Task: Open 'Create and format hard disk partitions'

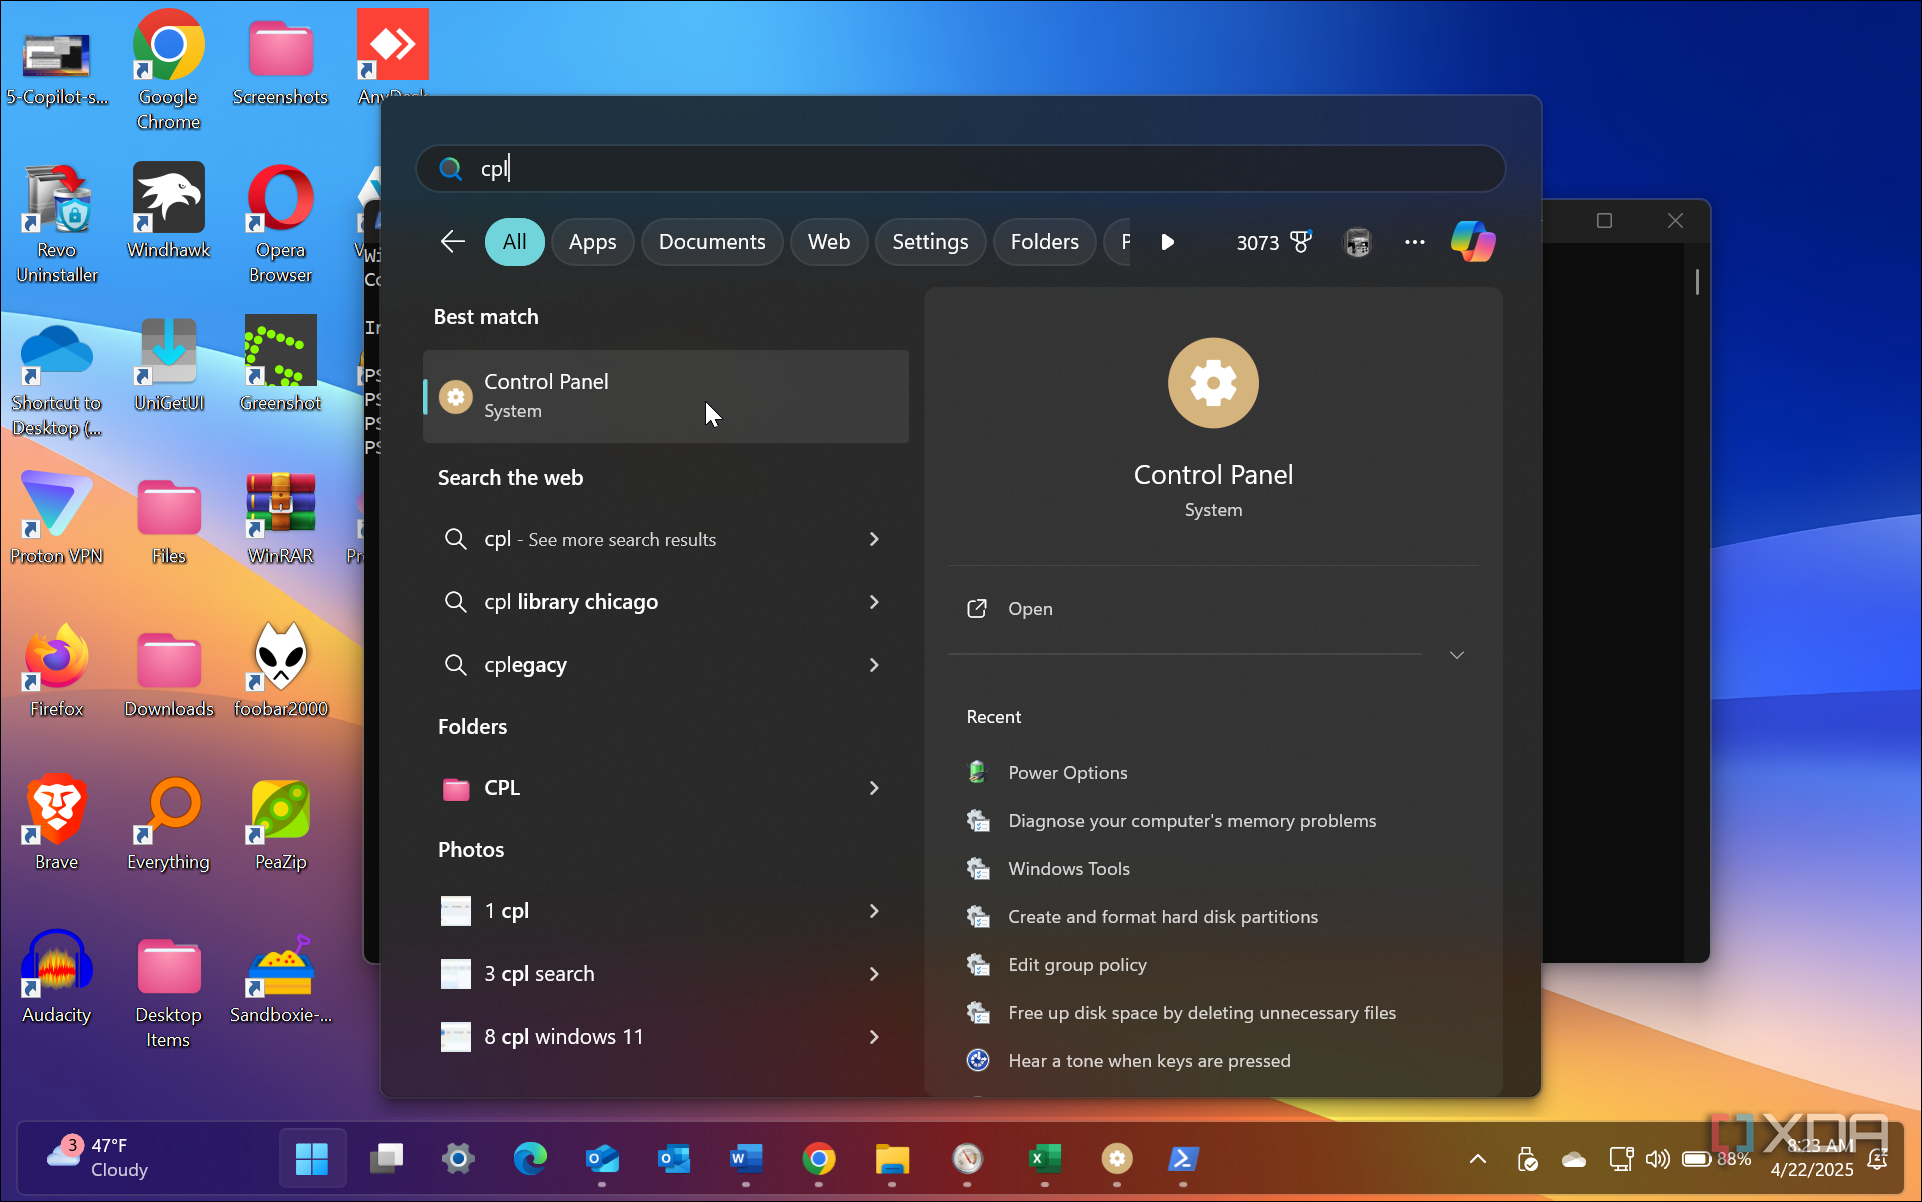Action: [x=1163, y=917]
